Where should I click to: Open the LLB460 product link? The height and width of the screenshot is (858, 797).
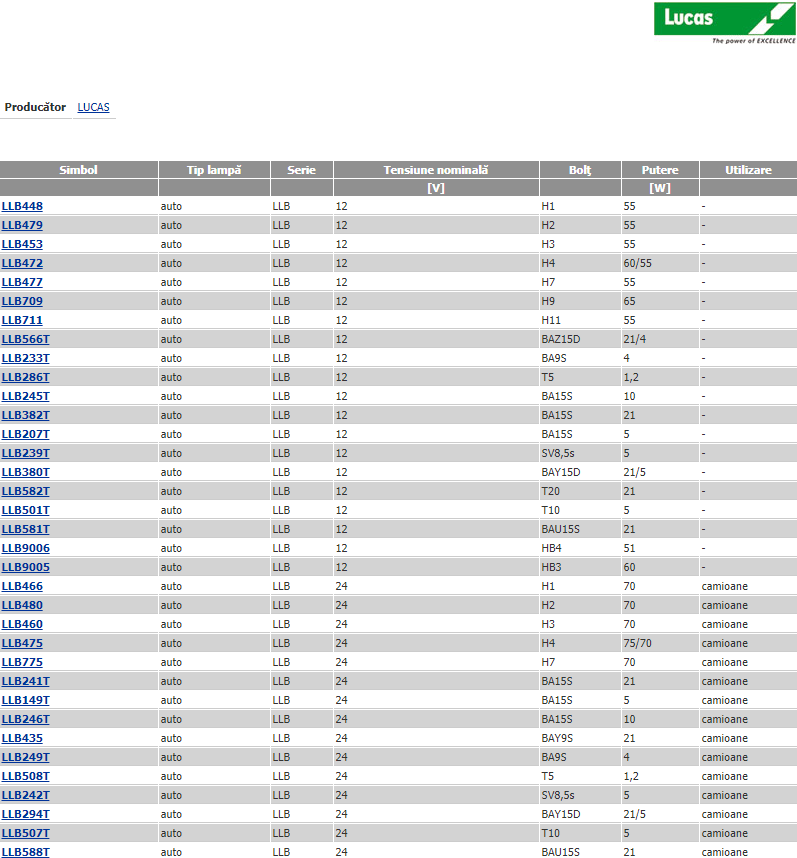click(22, 624)
